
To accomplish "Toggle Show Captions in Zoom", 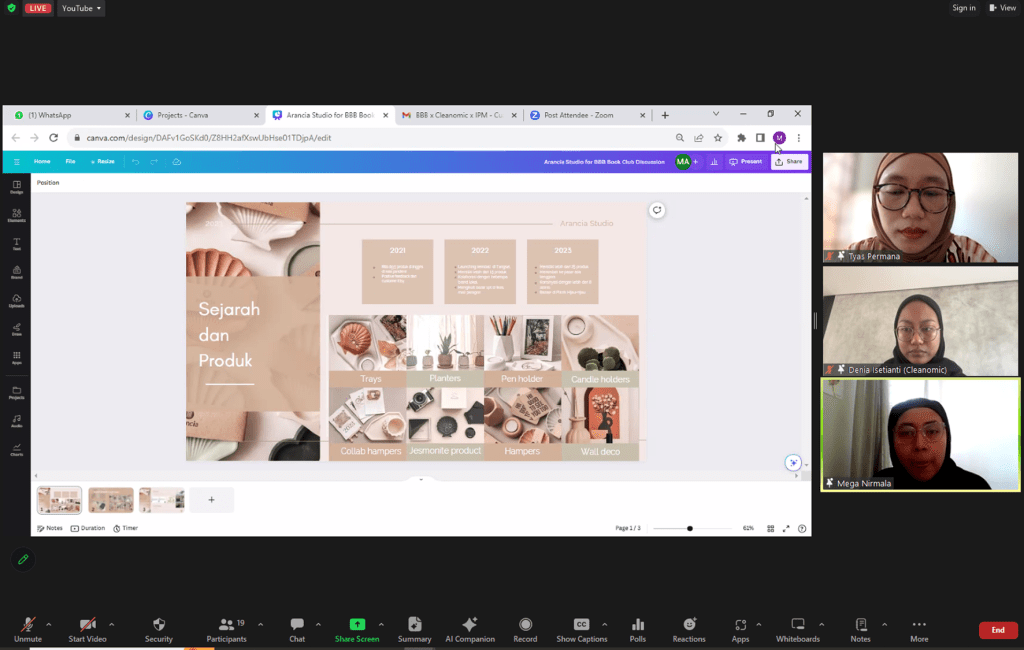I will (581, 624).
